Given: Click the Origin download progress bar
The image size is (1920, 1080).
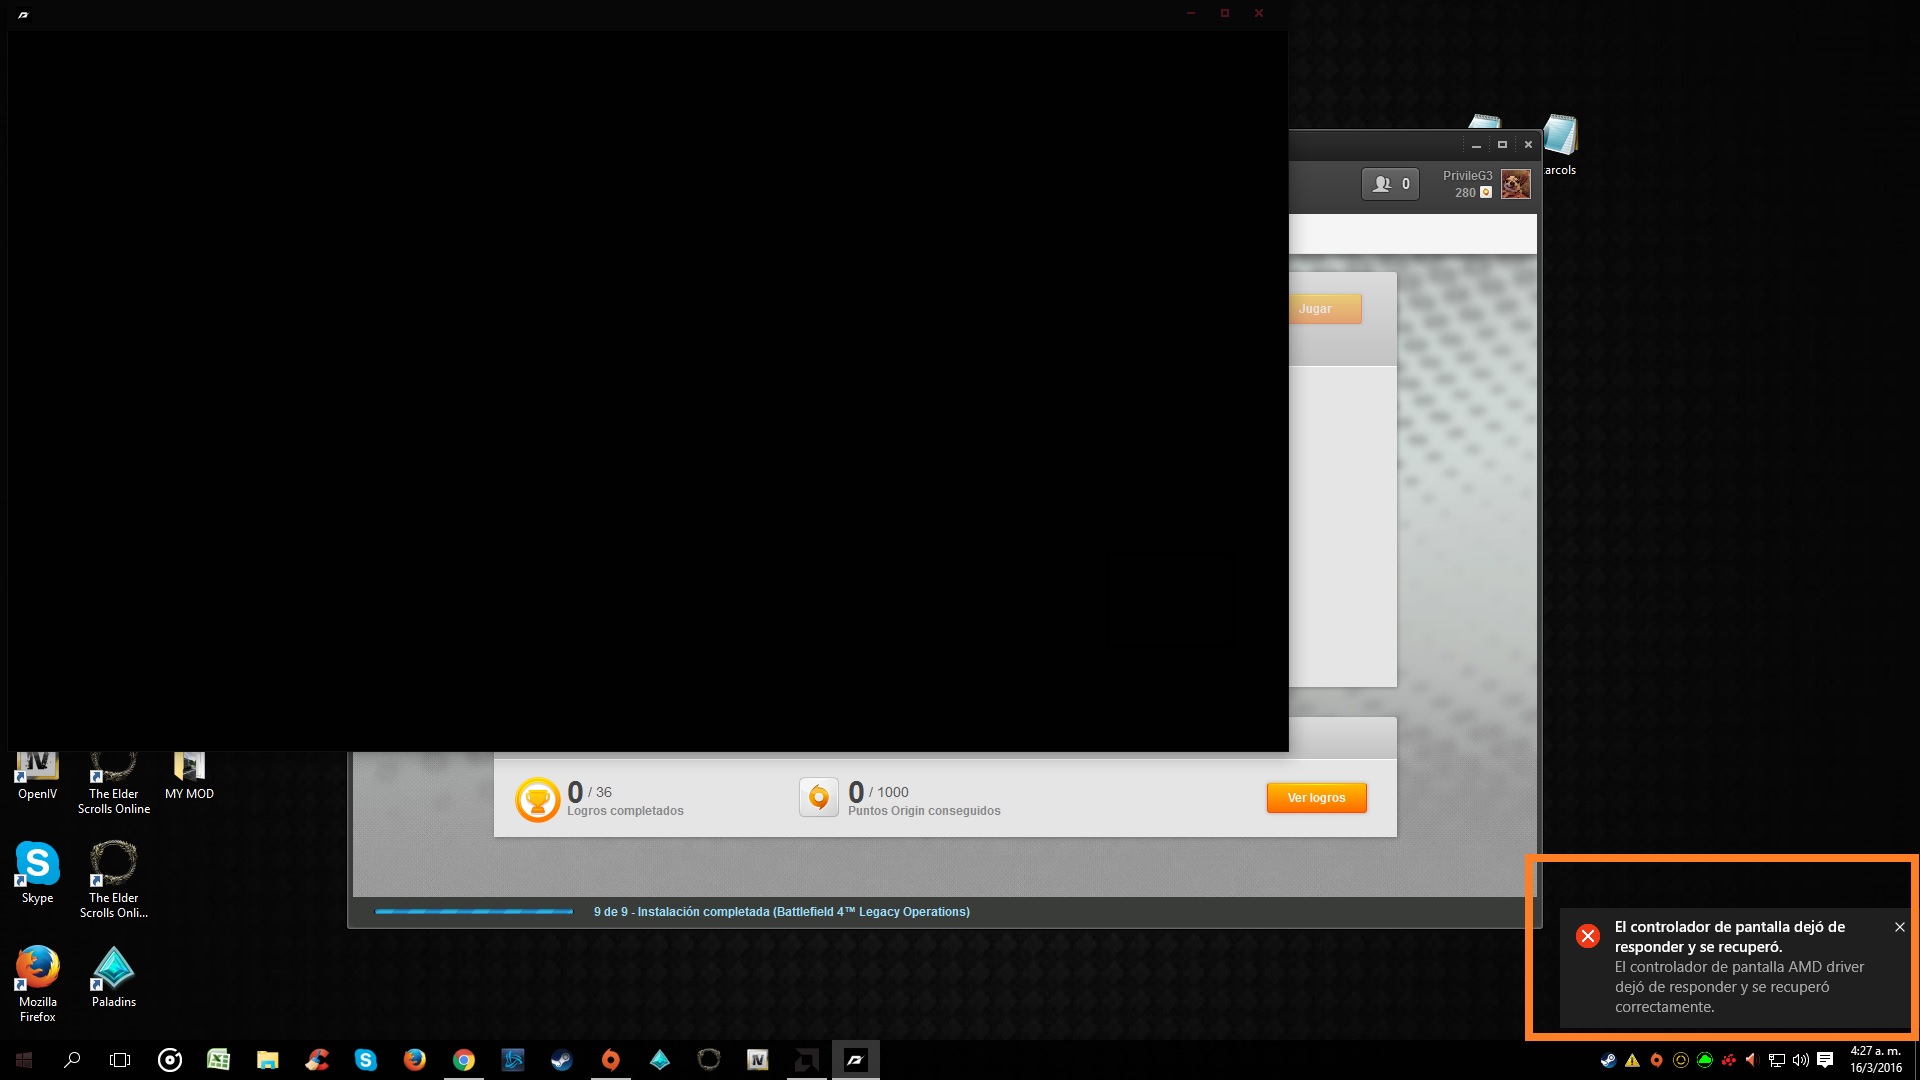Looking at the screenshot, I should [x=473, y=912].
